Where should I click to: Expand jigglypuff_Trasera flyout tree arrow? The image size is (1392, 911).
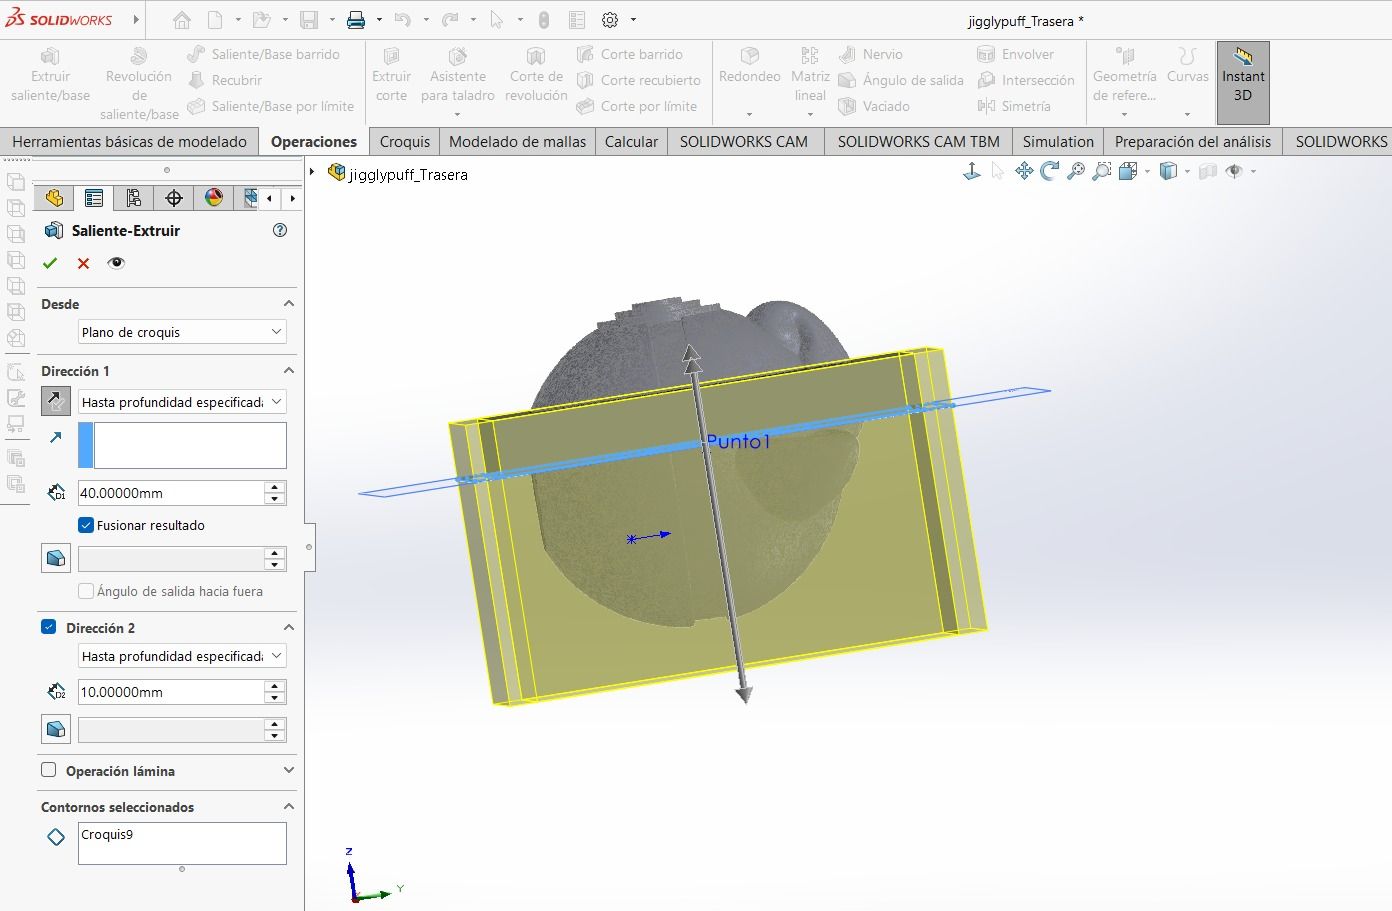click(x=312, y=173)
